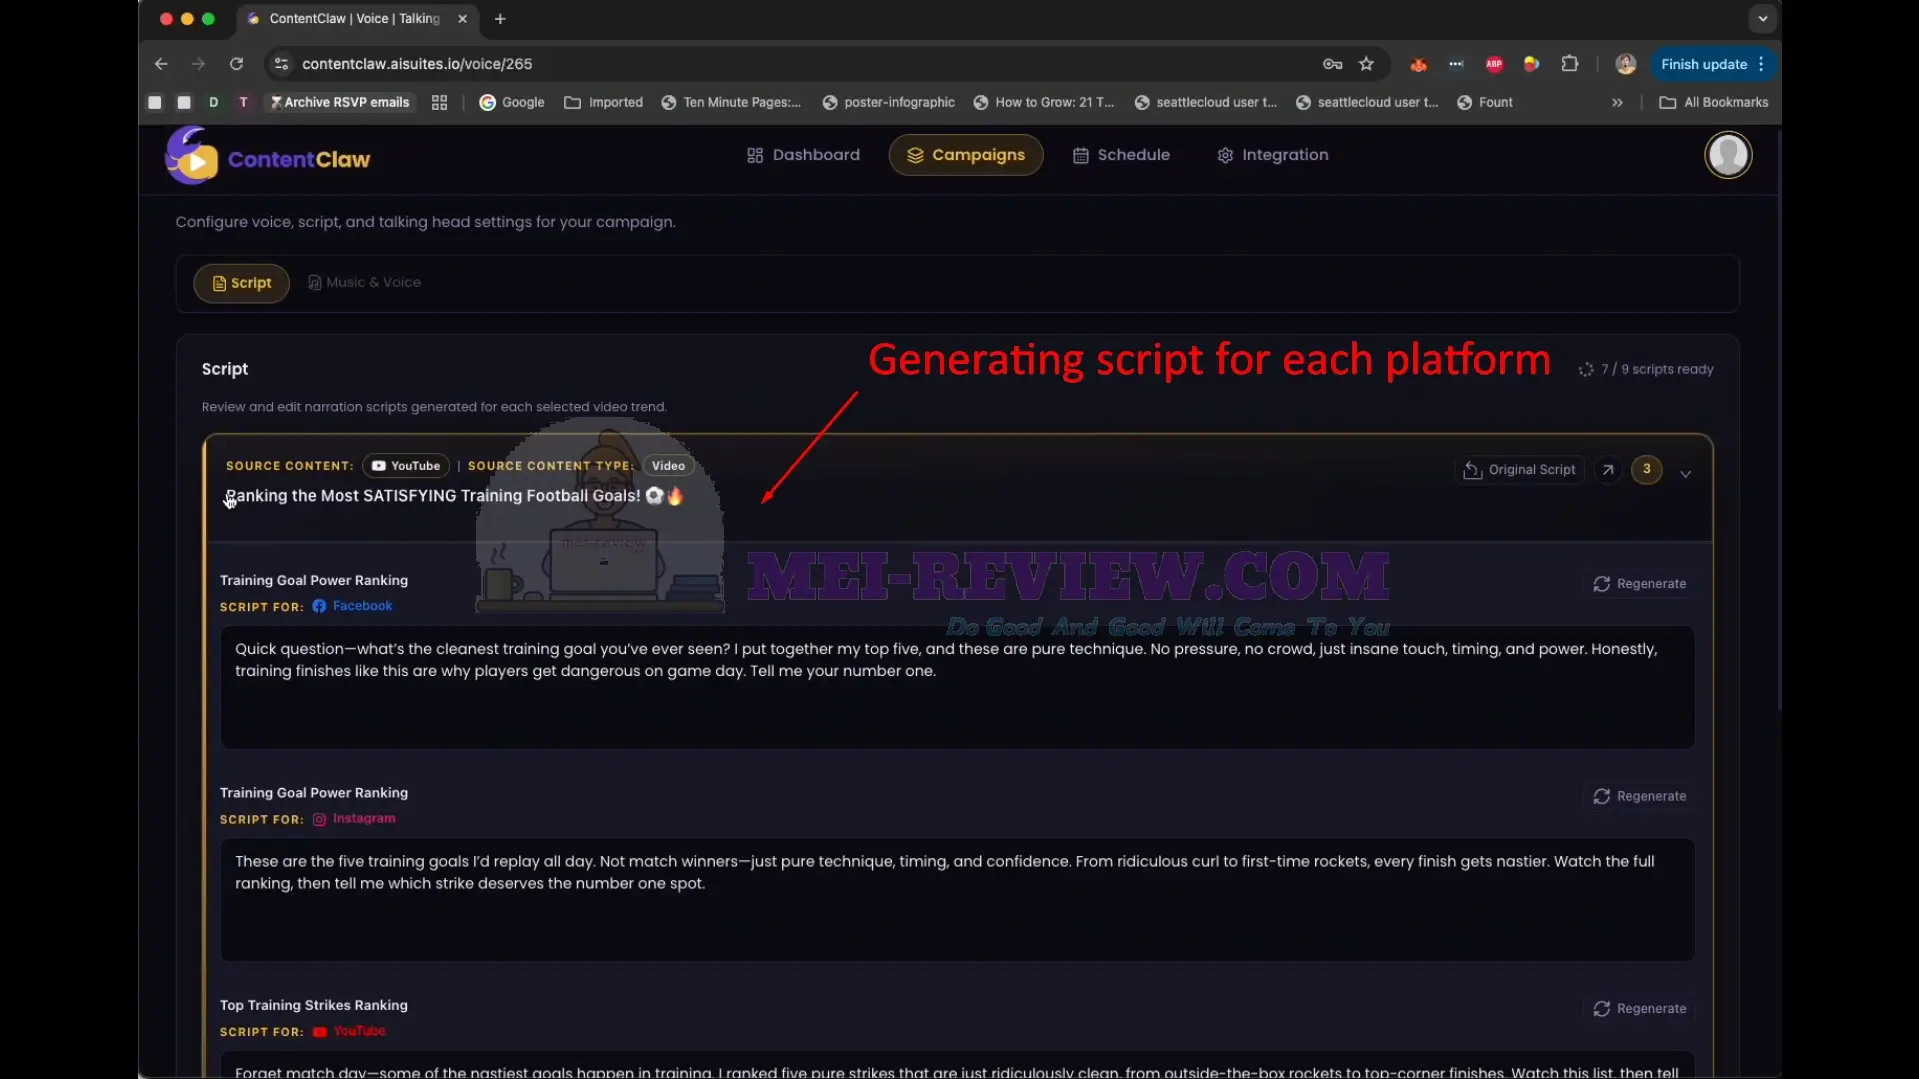1919x1079 pixels.
Task: Select the Campaigns nav item
Action: click(965, 155)
